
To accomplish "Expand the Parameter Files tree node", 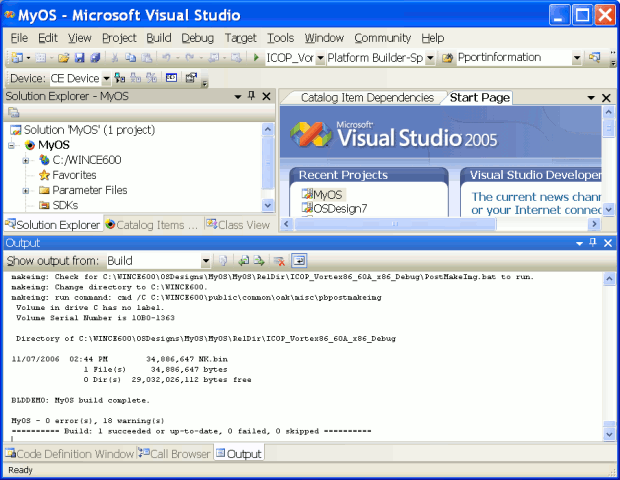I will pos(26,191).
